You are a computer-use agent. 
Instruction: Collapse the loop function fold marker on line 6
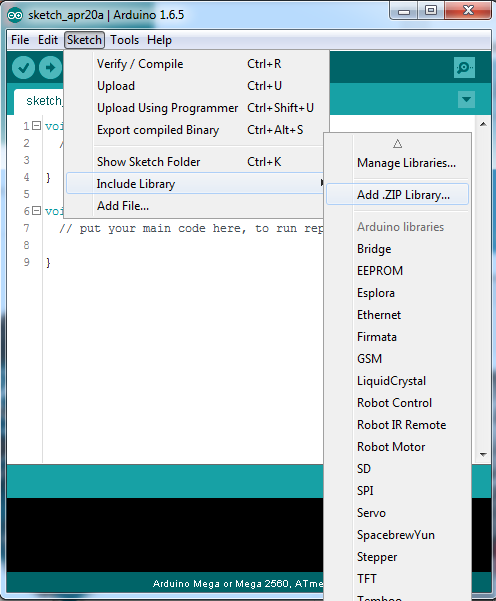click(36, 211)
